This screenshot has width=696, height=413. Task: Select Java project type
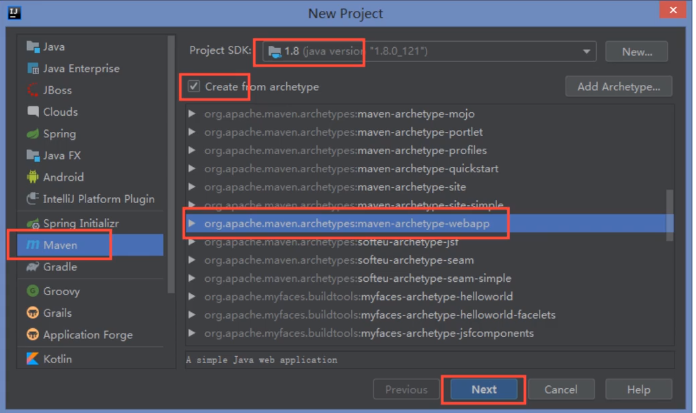point(91,47)
